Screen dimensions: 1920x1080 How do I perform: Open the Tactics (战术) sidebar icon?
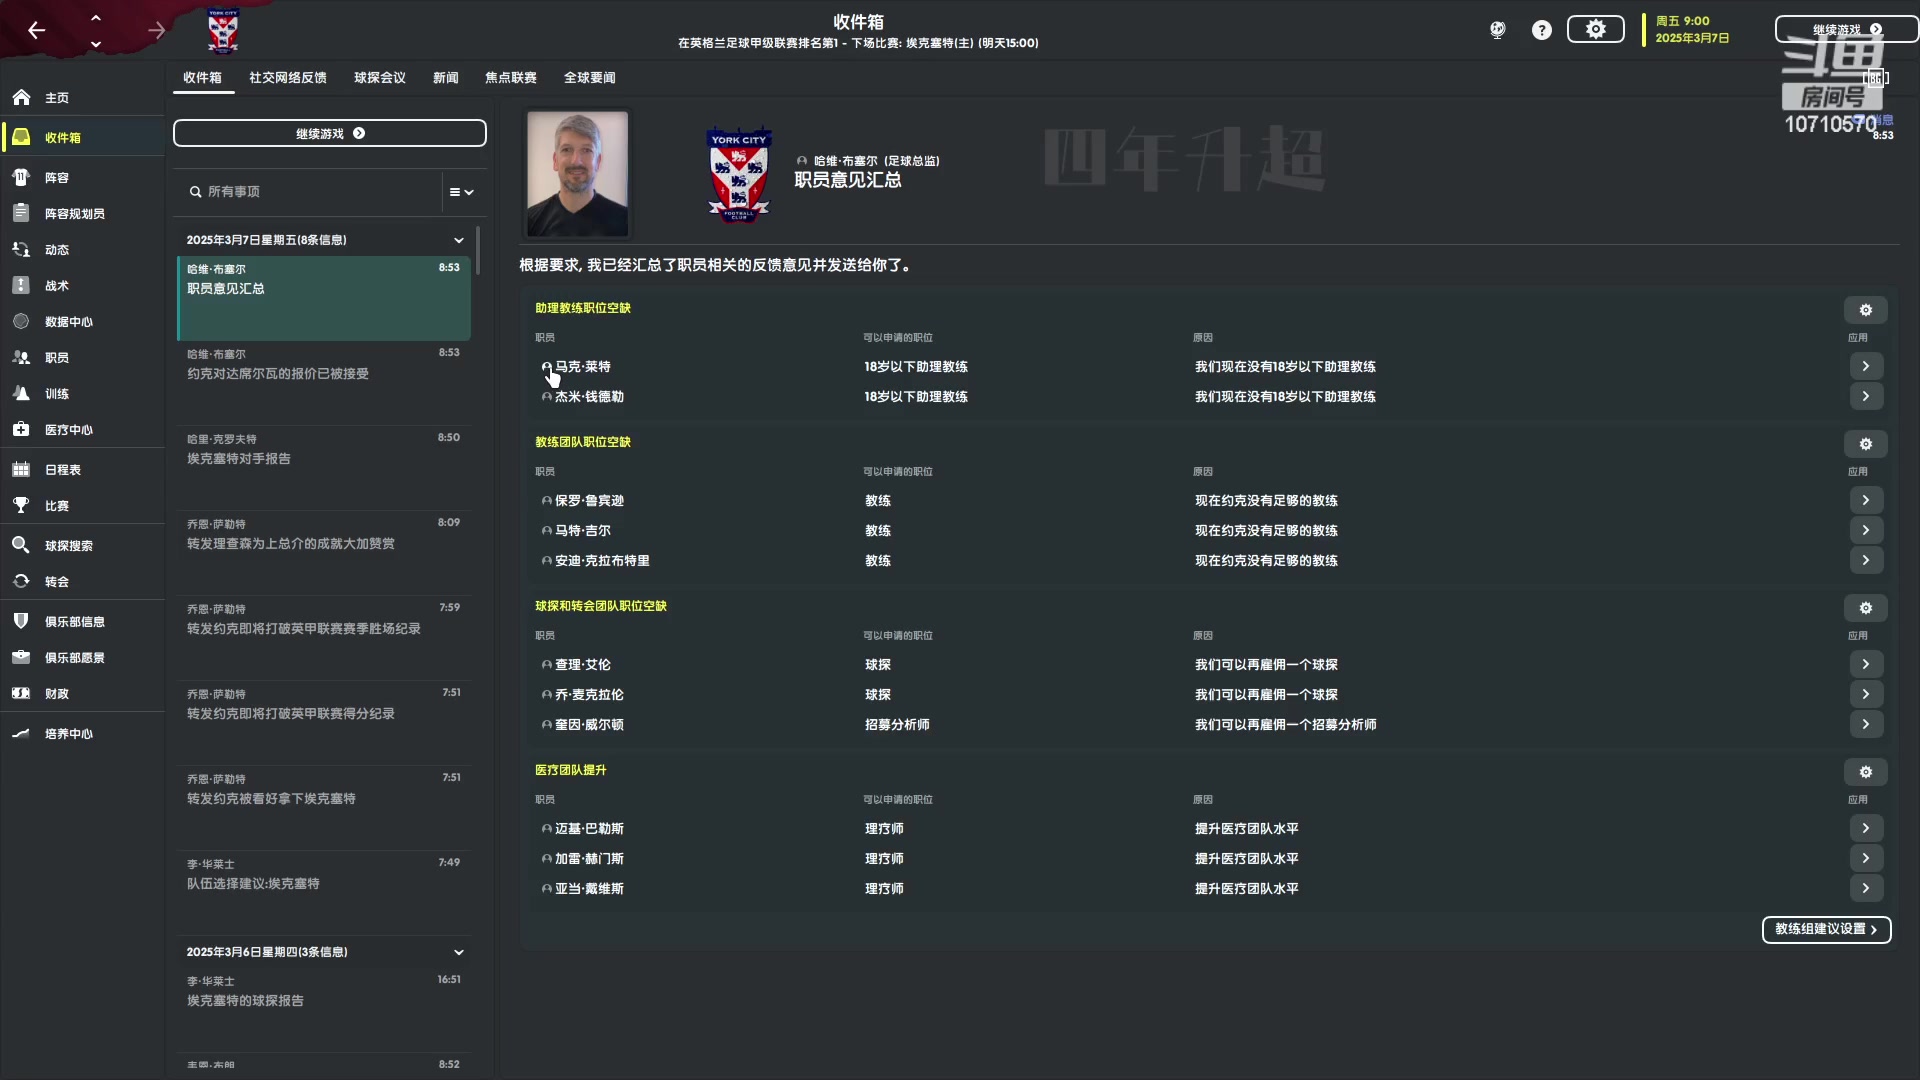coord(21,286)
